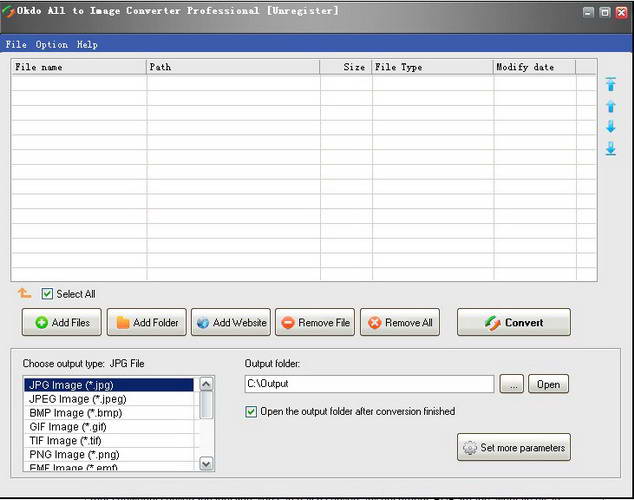Image resolution: width=634 pixels, height=500 pixels.
Task: Click the Remove All button
Action: [x=400, y=322]
